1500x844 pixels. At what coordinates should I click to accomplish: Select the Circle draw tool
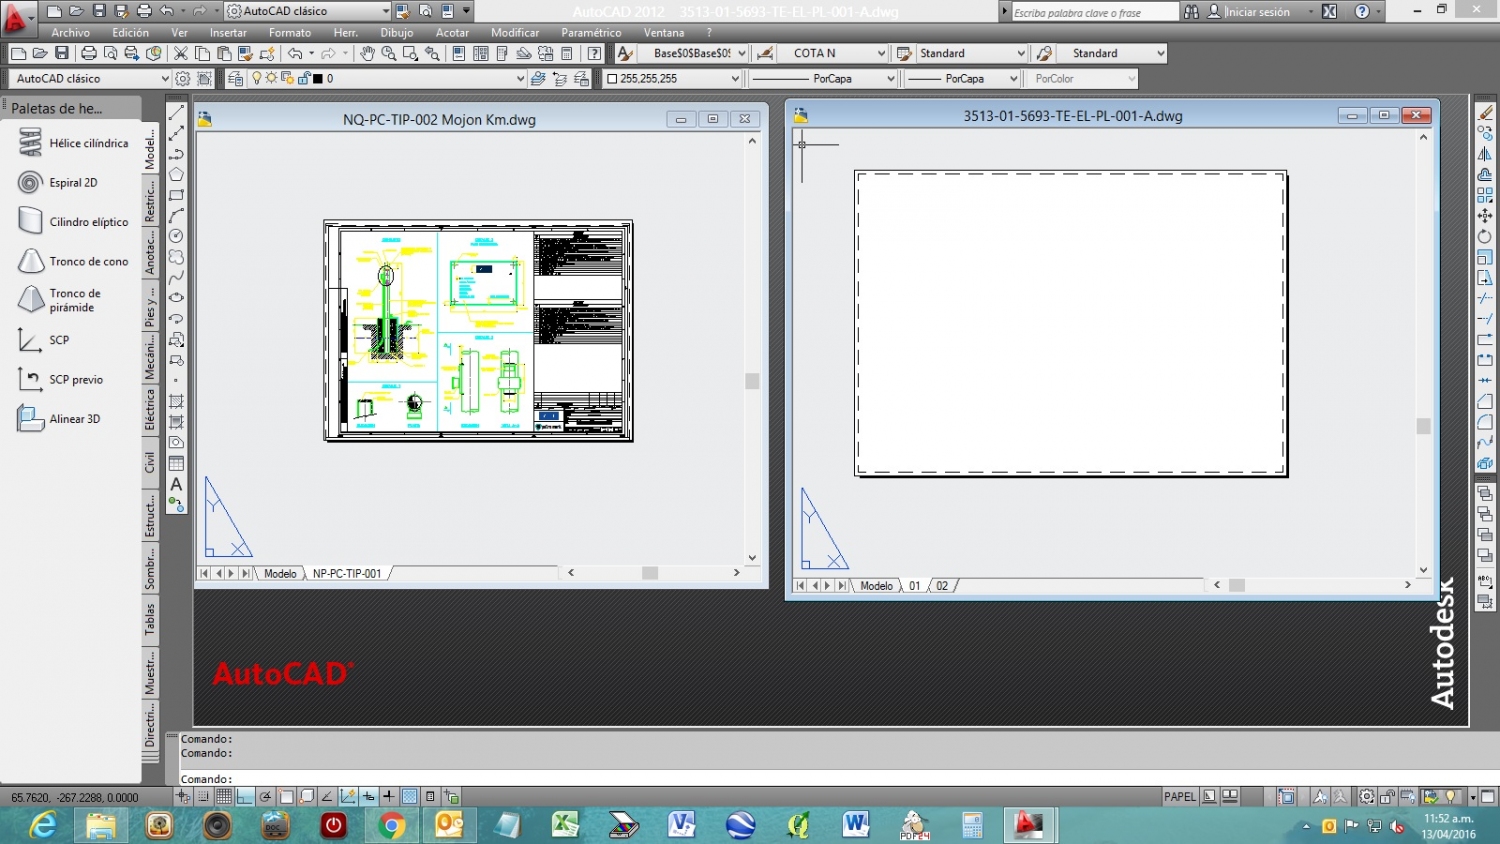pos(176,236)
